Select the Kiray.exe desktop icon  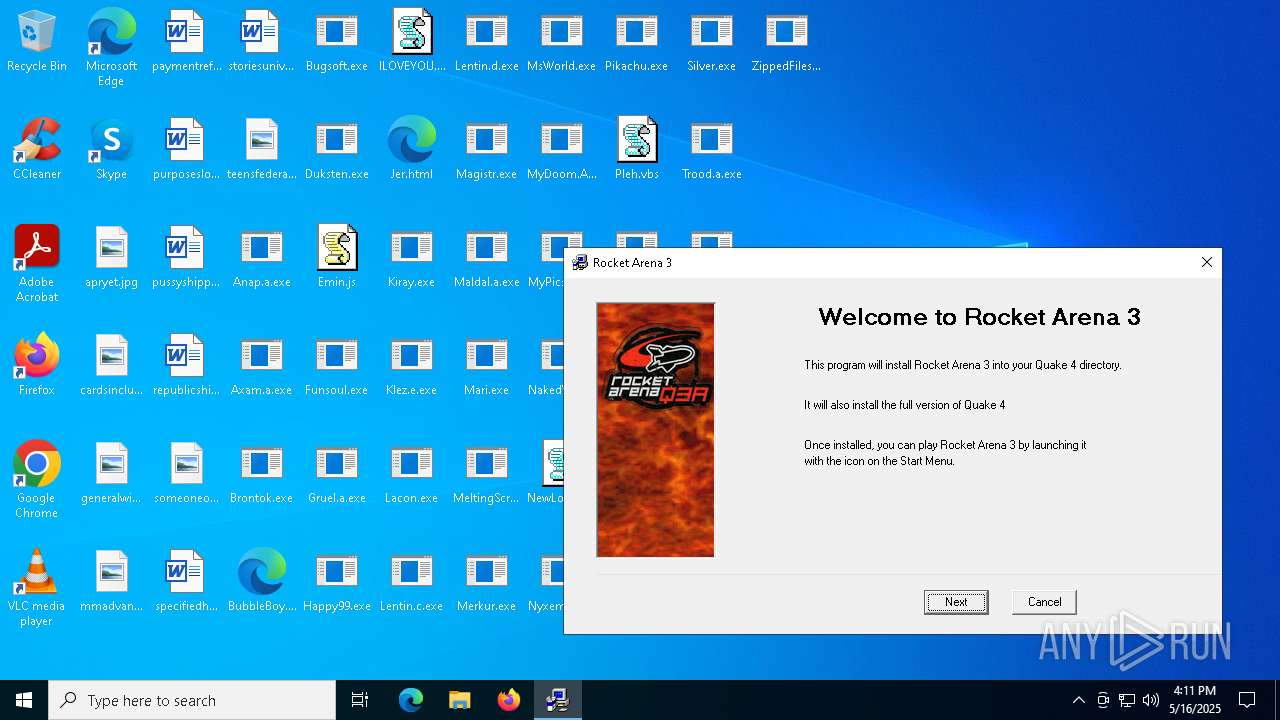[411, 257]
